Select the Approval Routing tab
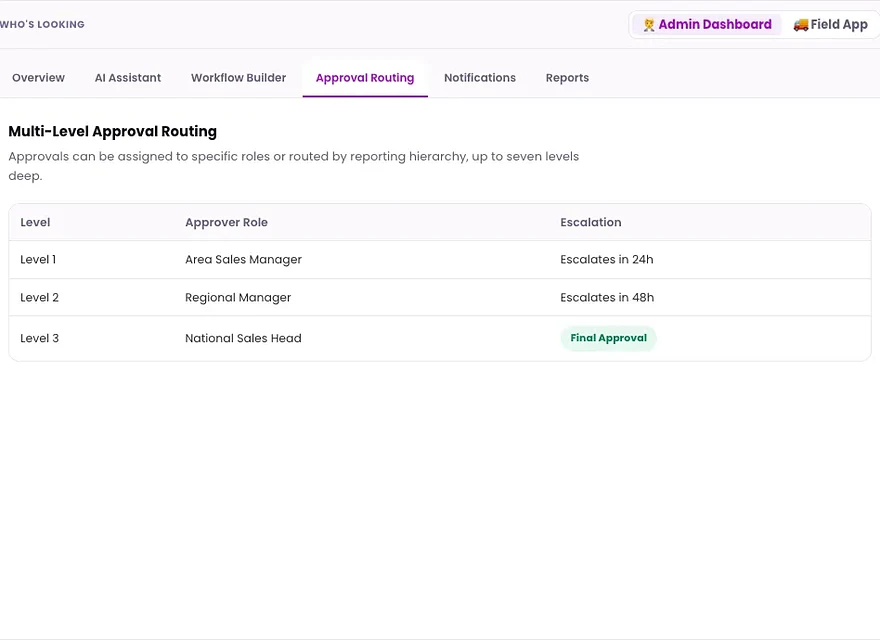Image resolution: width=880 pixels, height=640 pixels. [365, 78]
